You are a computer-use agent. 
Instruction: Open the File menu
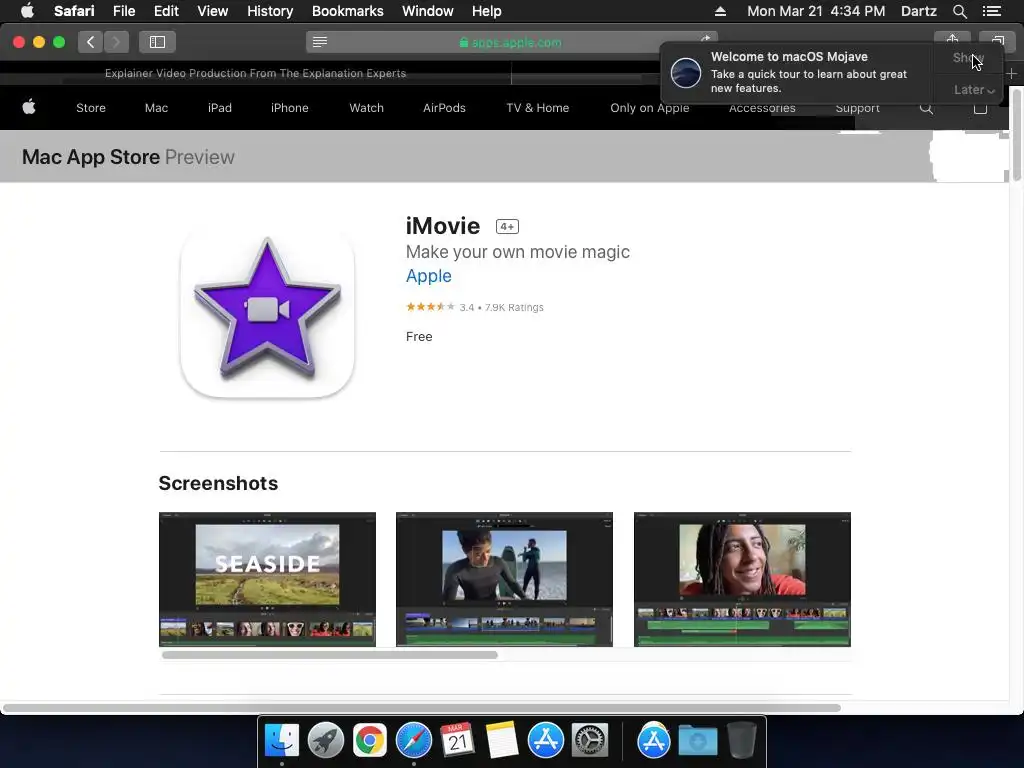123,11
